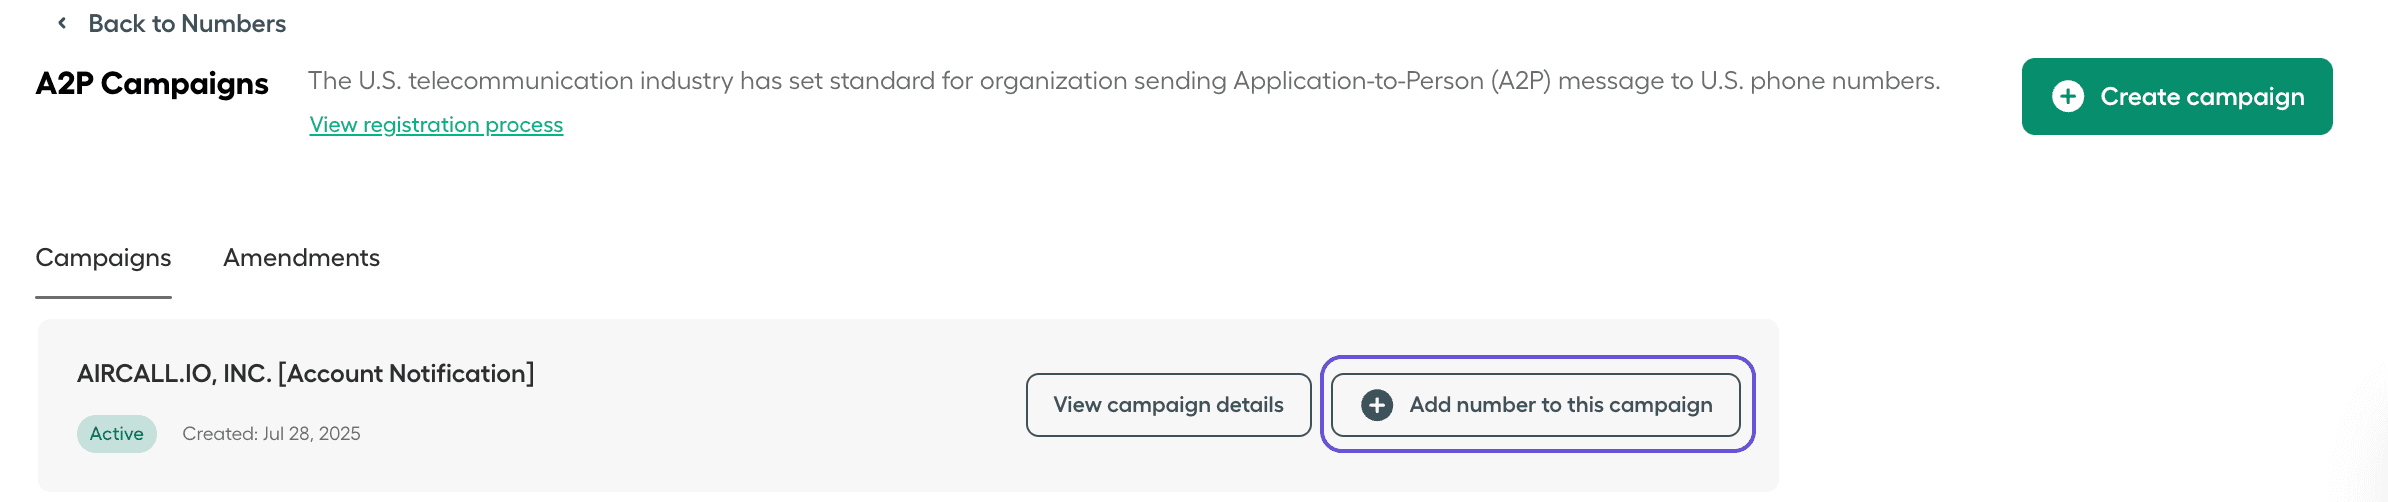Click the Application-to-Person (A2P) phrase in description
This screenshot has width=2388, height=502.
1392,81
